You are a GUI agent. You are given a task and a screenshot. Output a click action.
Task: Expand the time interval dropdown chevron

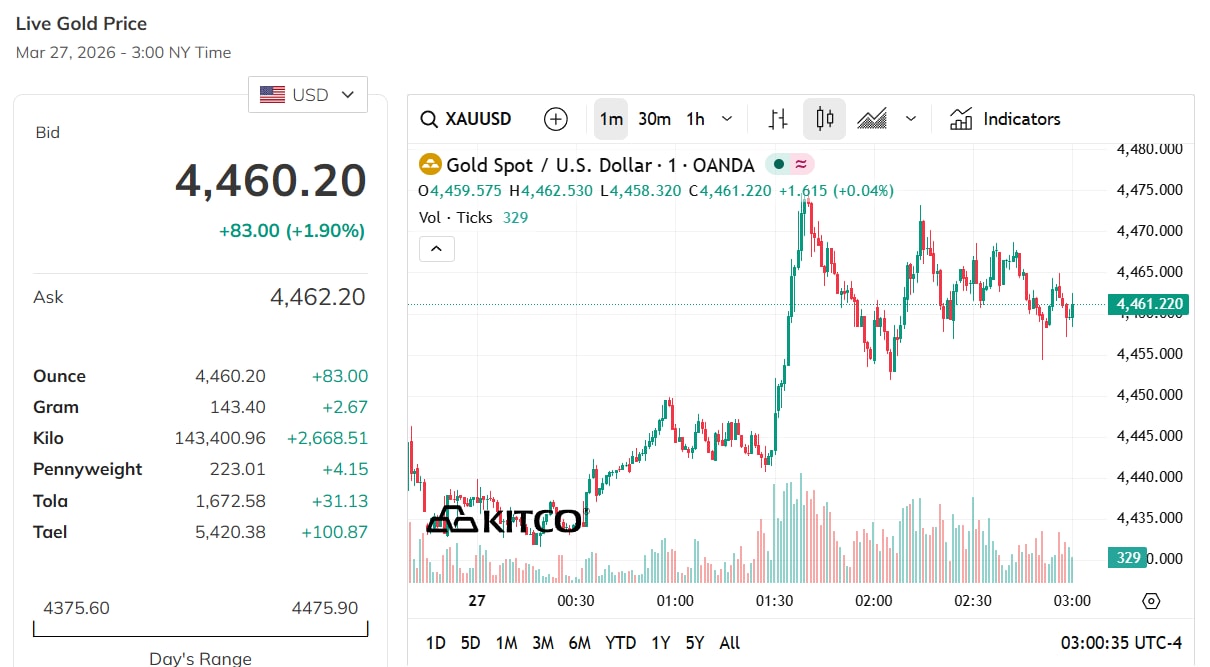(727, 119)
